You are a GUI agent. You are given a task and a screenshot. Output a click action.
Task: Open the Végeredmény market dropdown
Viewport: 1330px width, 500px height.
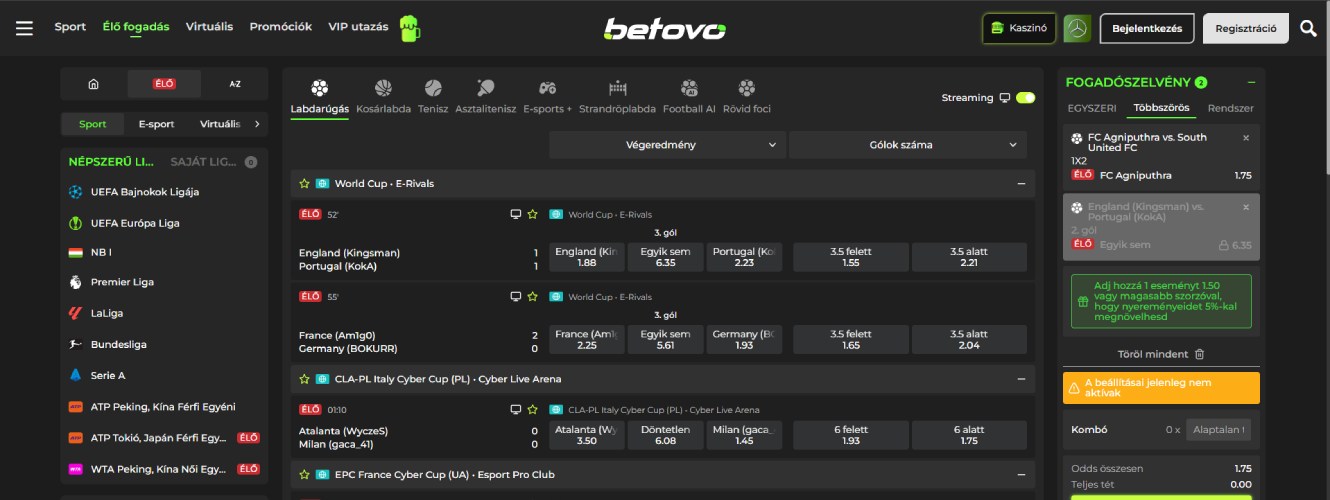[667, 145]
